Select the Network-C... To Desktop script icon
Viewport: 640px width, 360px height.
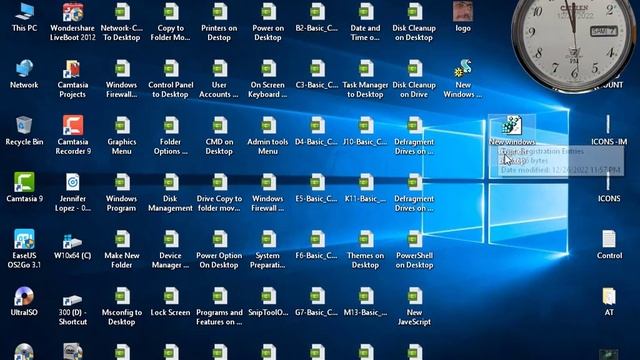pyautogui.click(x=122, y=12)
